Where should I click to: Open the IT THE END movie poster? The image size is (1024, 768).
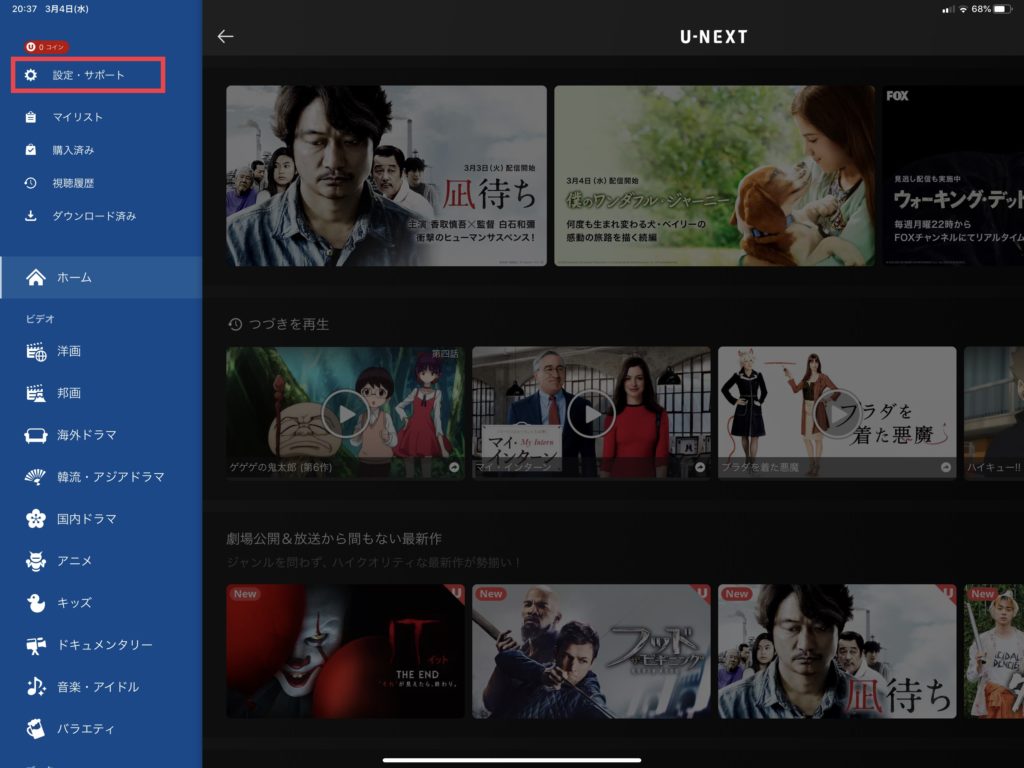[345, 652]
